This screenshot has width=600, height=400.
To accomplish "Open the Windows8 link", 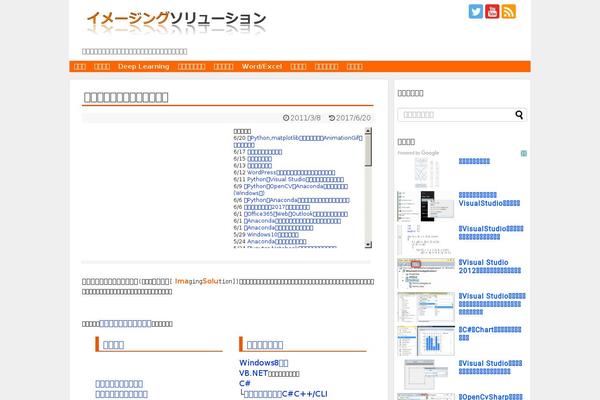I will (x=264, y=363).
